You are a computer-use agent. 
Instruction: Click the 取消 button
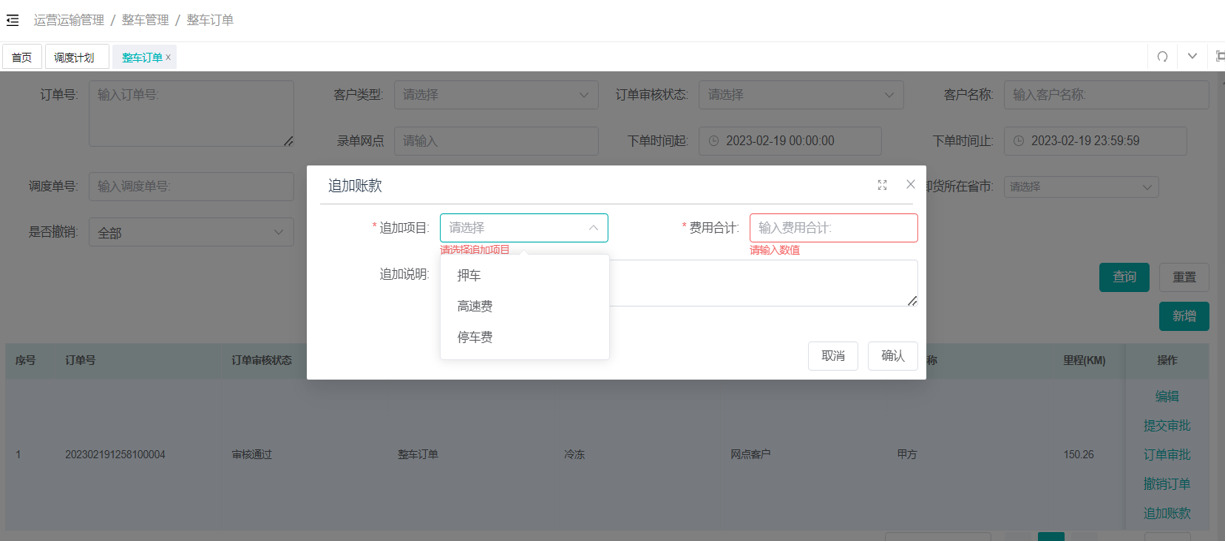pyautogui.click(x=833, y=356)
